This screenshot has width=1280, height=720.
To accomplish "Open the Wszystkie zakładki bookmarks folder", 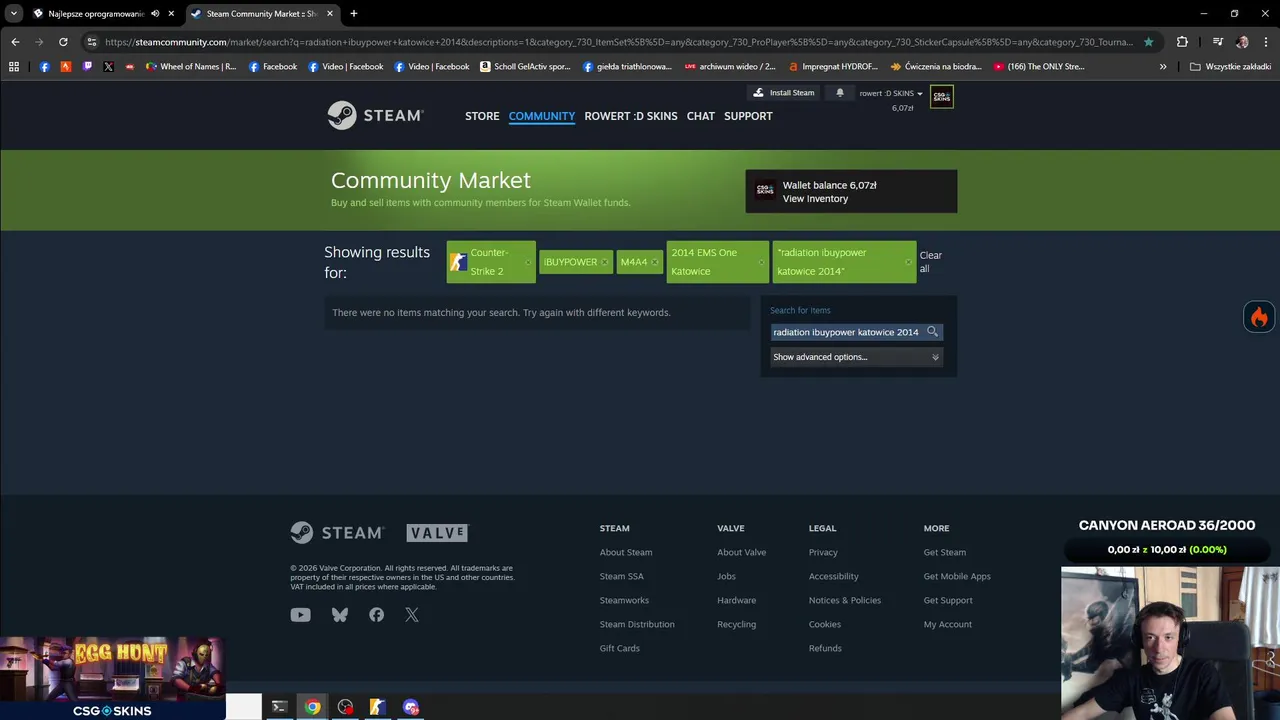I will [1230, 67].
